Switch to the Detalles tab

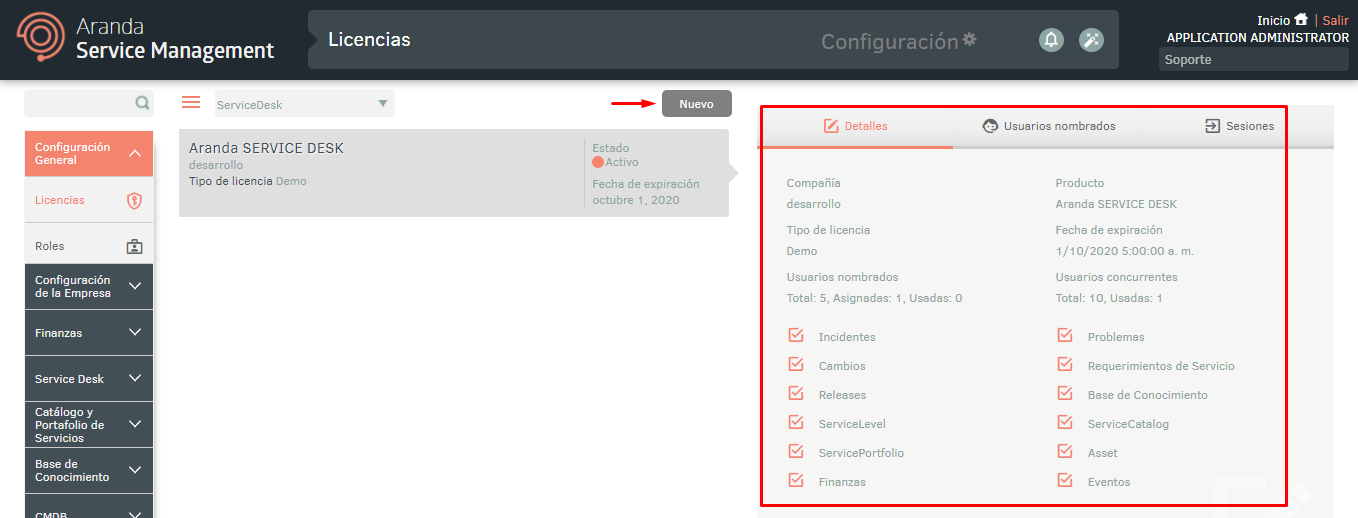855,126
